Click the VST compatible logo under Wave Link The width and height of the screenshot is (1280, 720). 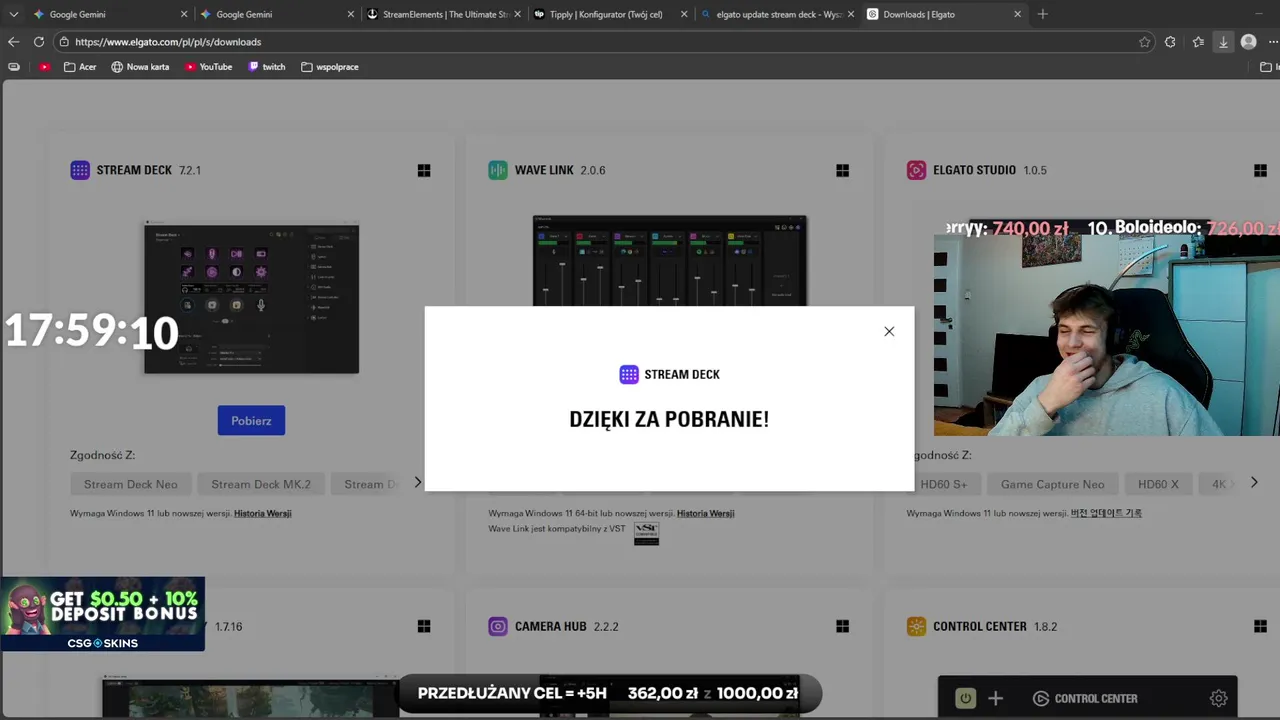[x=646, y=534]
